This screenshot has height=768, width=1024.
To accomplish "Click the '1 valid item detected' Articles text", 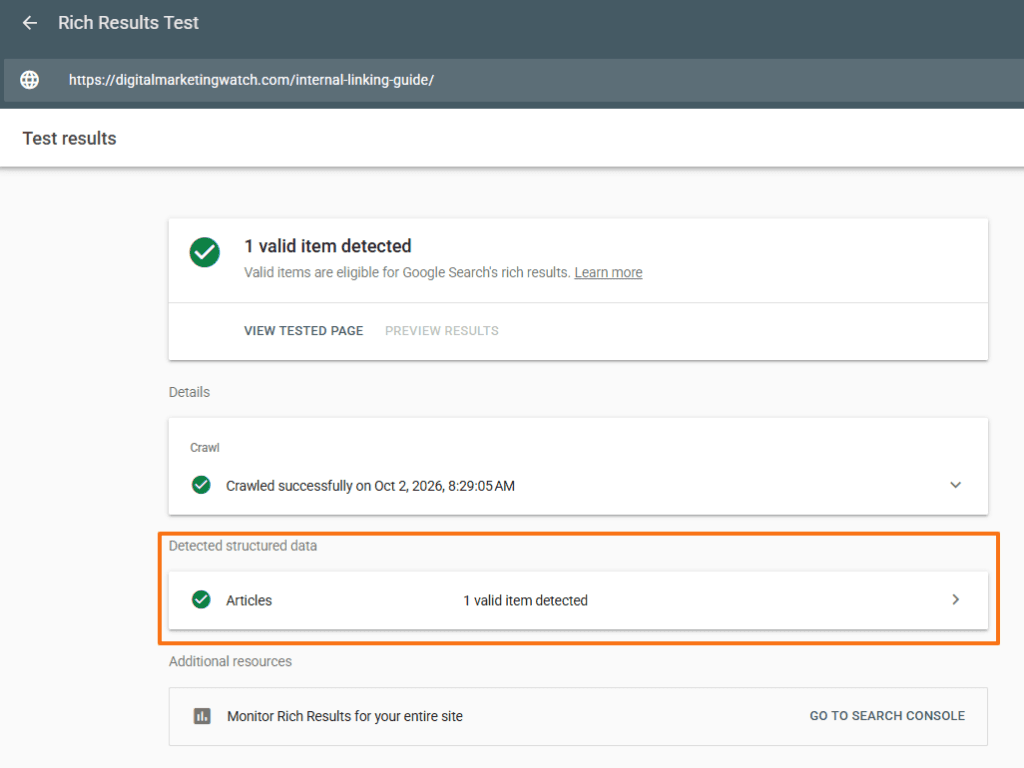I will (x=525, y=600).
